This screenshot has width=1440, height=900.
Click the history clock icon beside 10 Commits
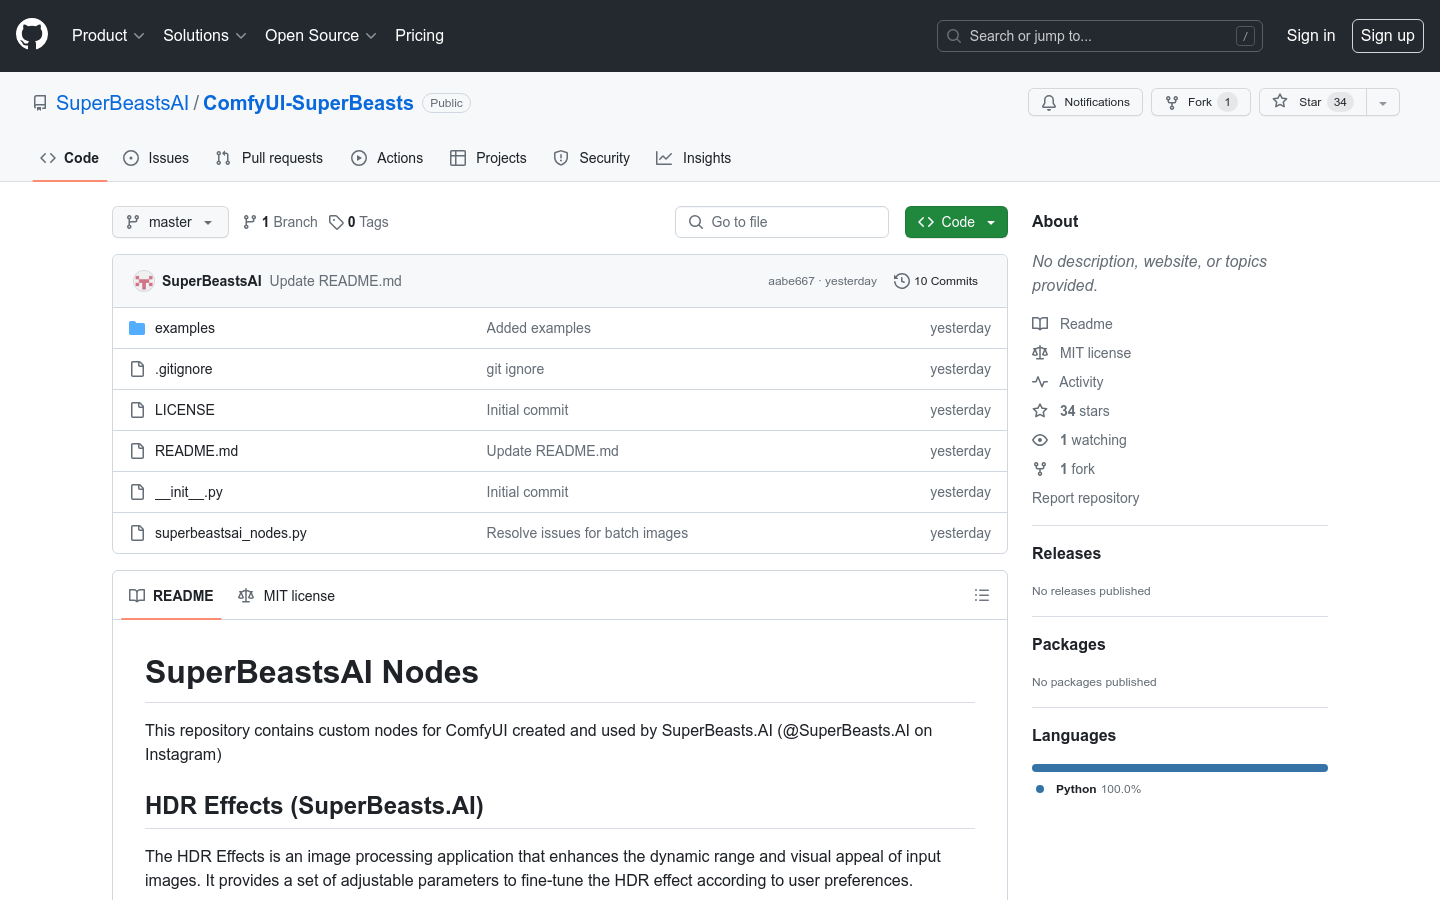tap(901, 281)
